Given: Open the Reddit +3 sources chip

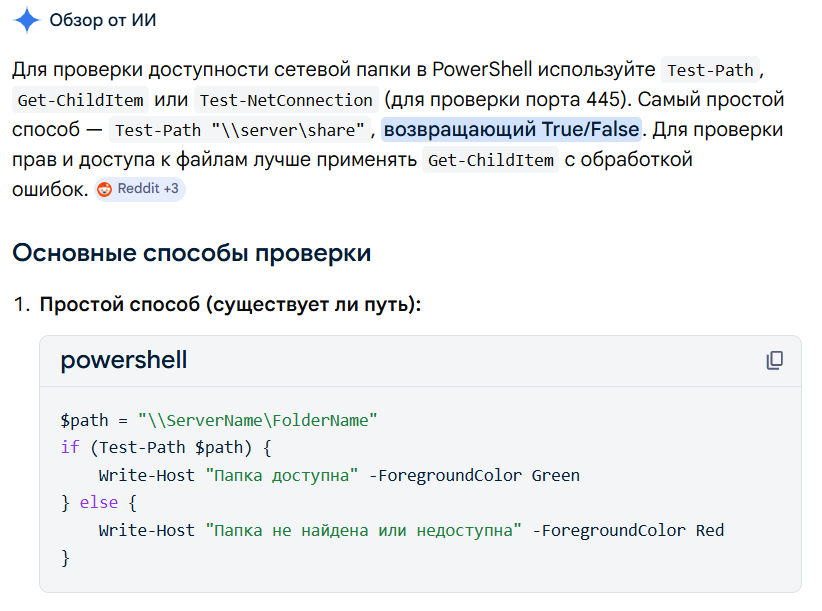Looking at the screenshot, I should [x=140, y=189].
